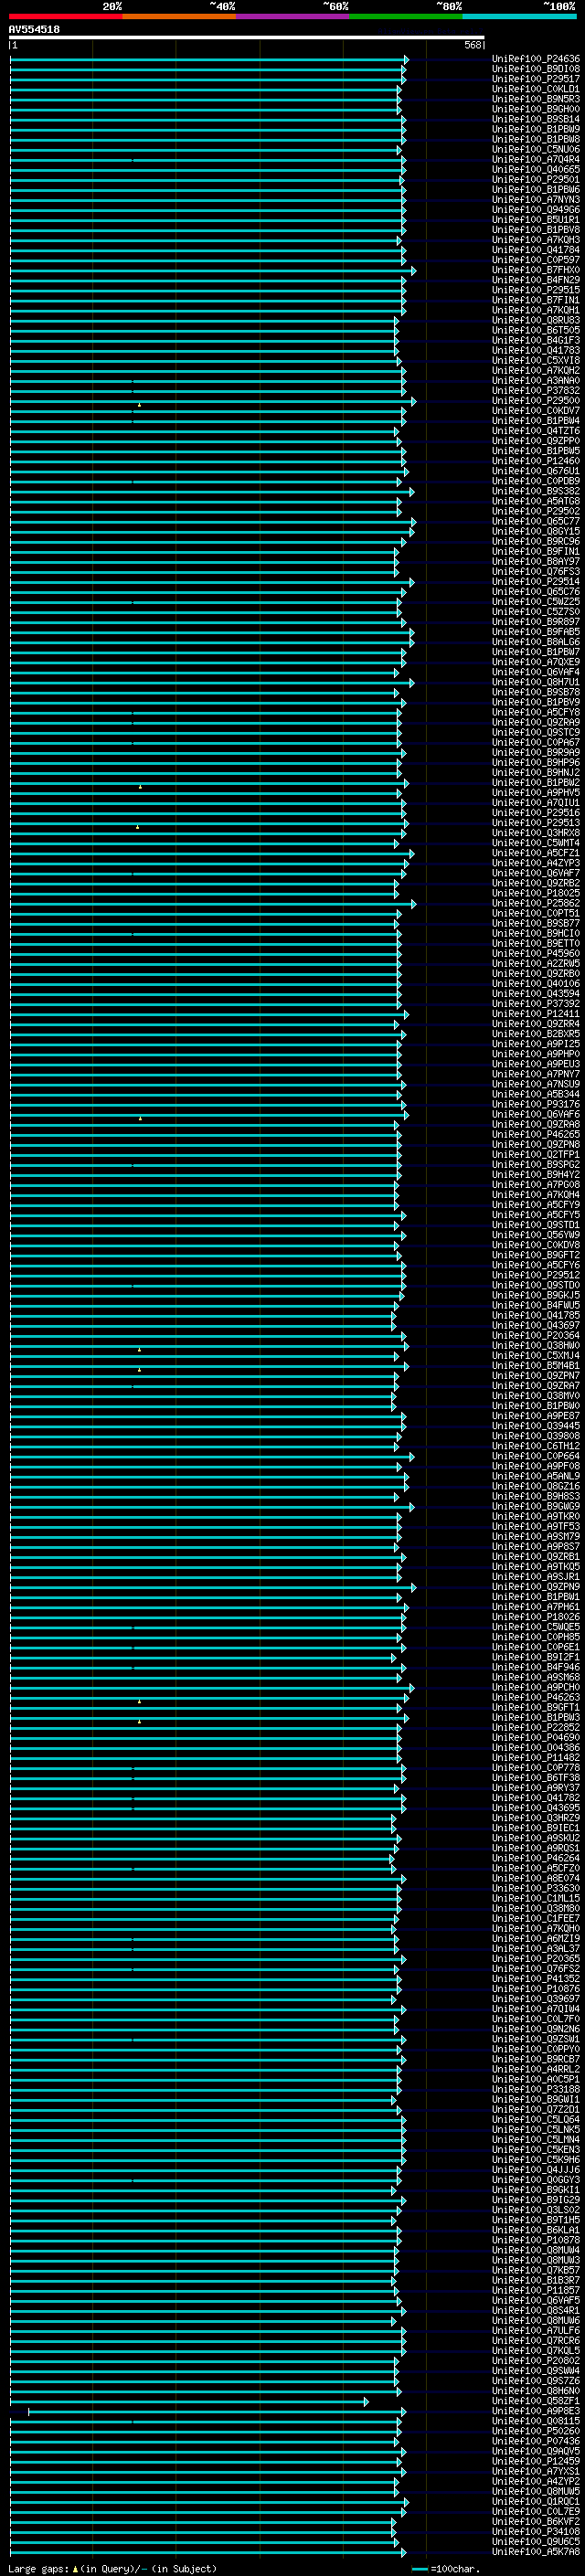Screen dimensions: 585x2576
Task: Click hit label UniRef100_B9N5R3
Action: tap(536, 99)
